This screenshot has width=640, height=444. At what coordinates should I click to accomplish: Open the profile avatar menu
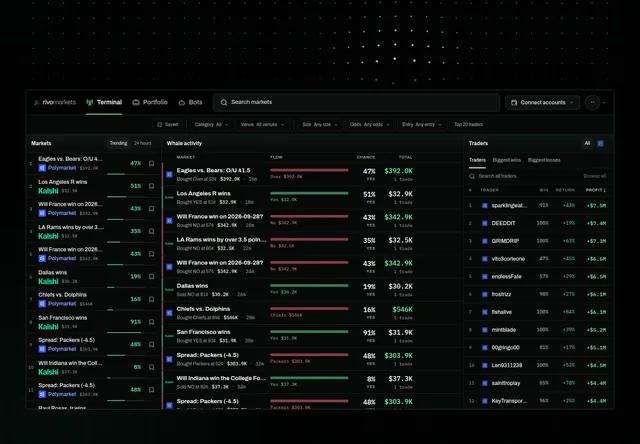592,102
